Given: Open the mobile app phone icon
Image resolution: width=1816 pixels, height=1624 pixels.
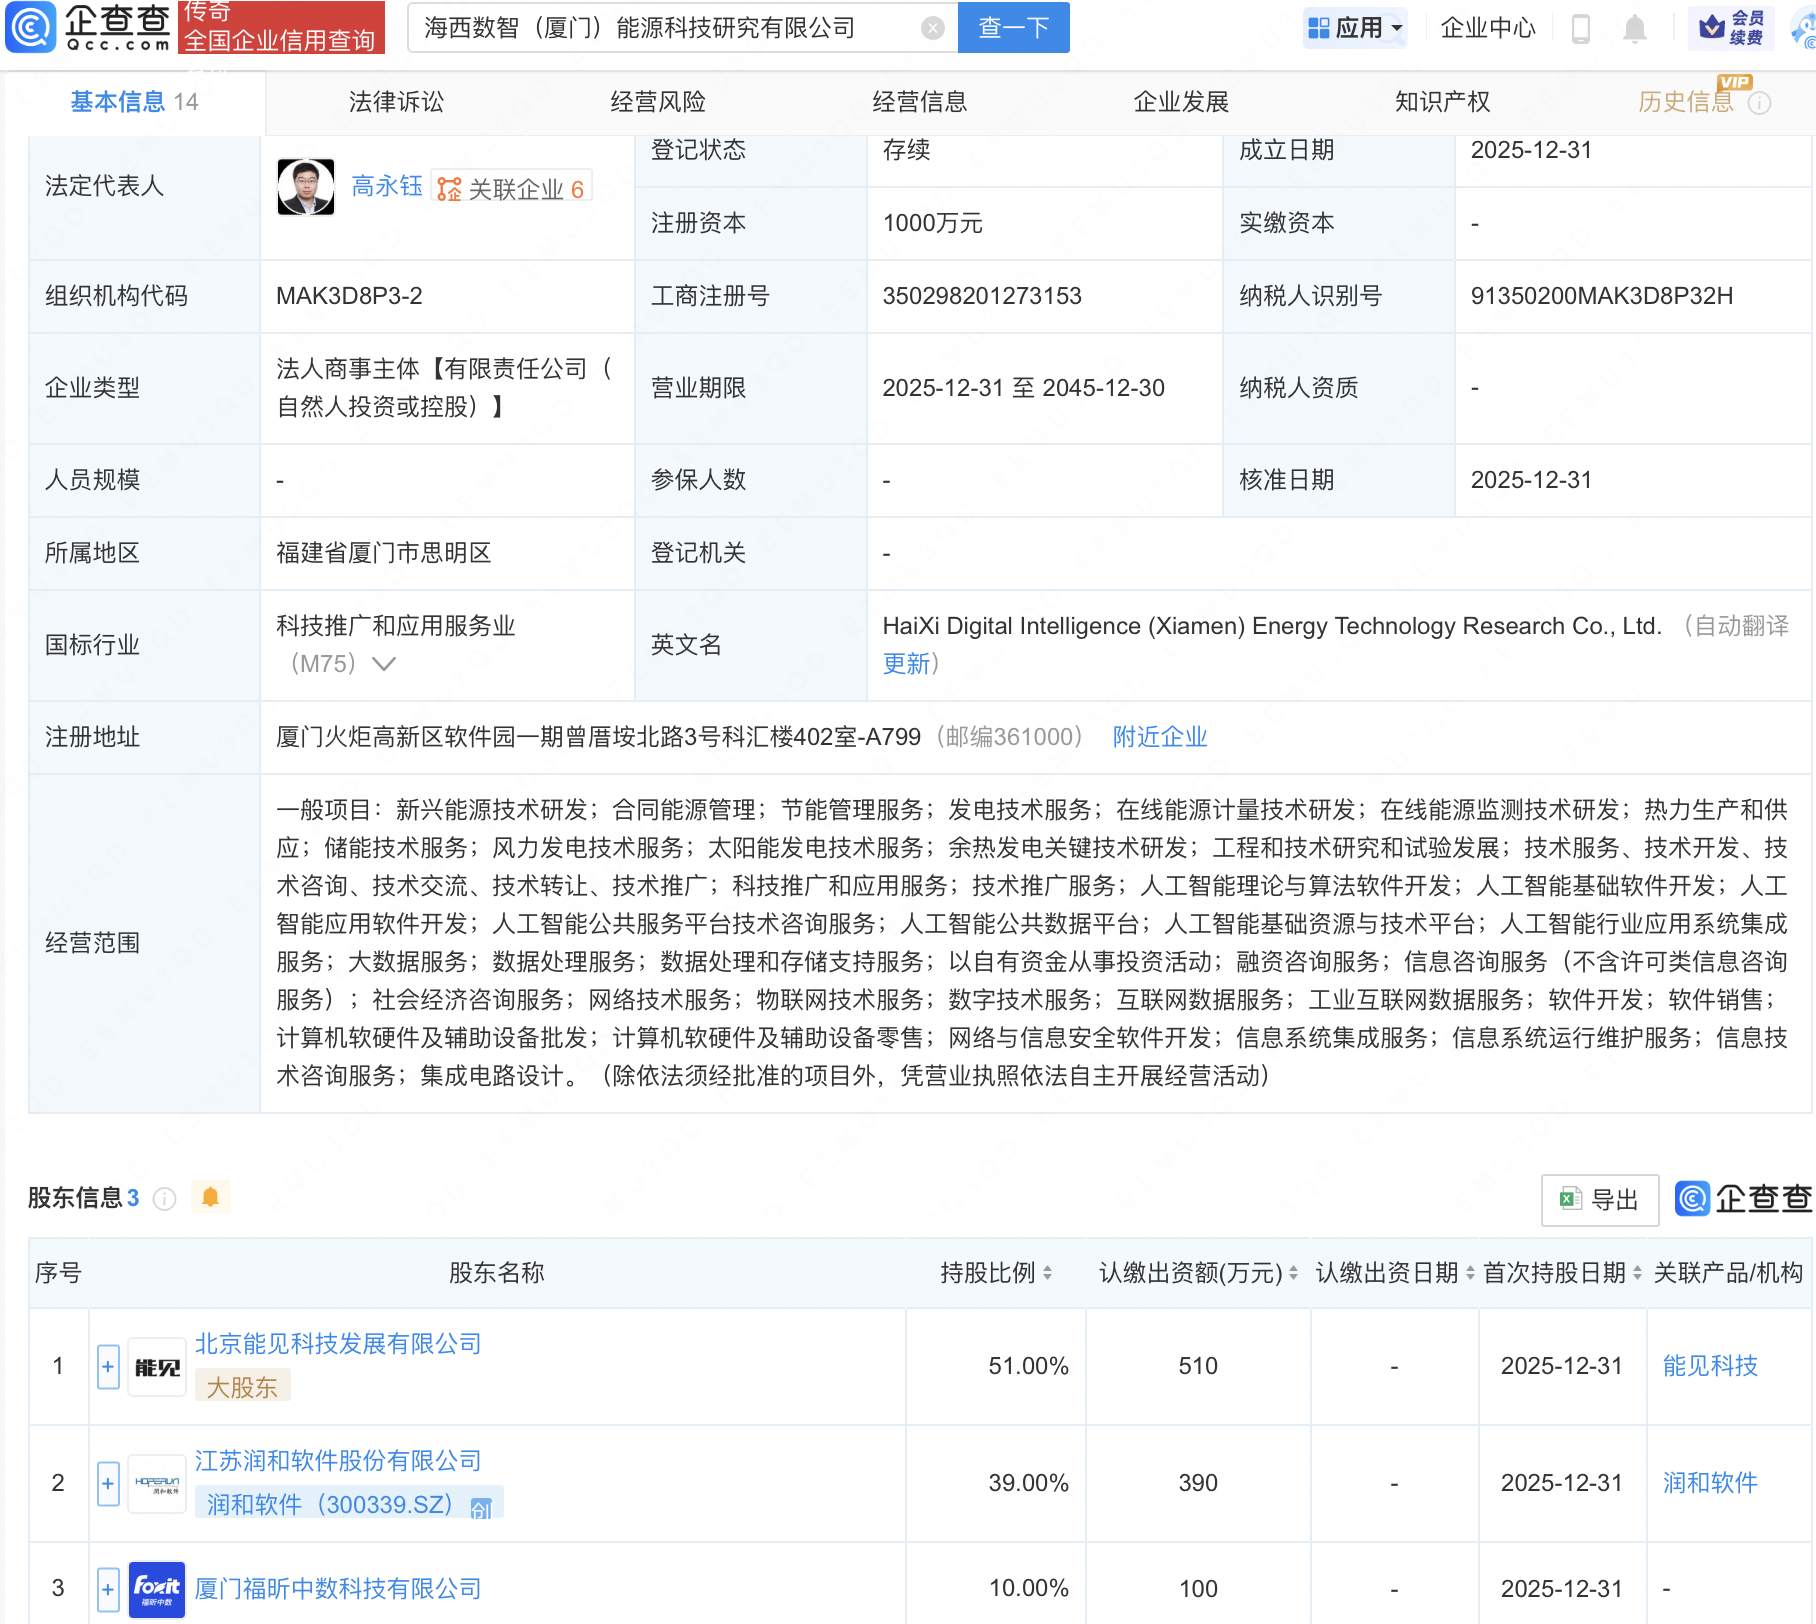Looking at the screenshot, I should (1581, 28).
